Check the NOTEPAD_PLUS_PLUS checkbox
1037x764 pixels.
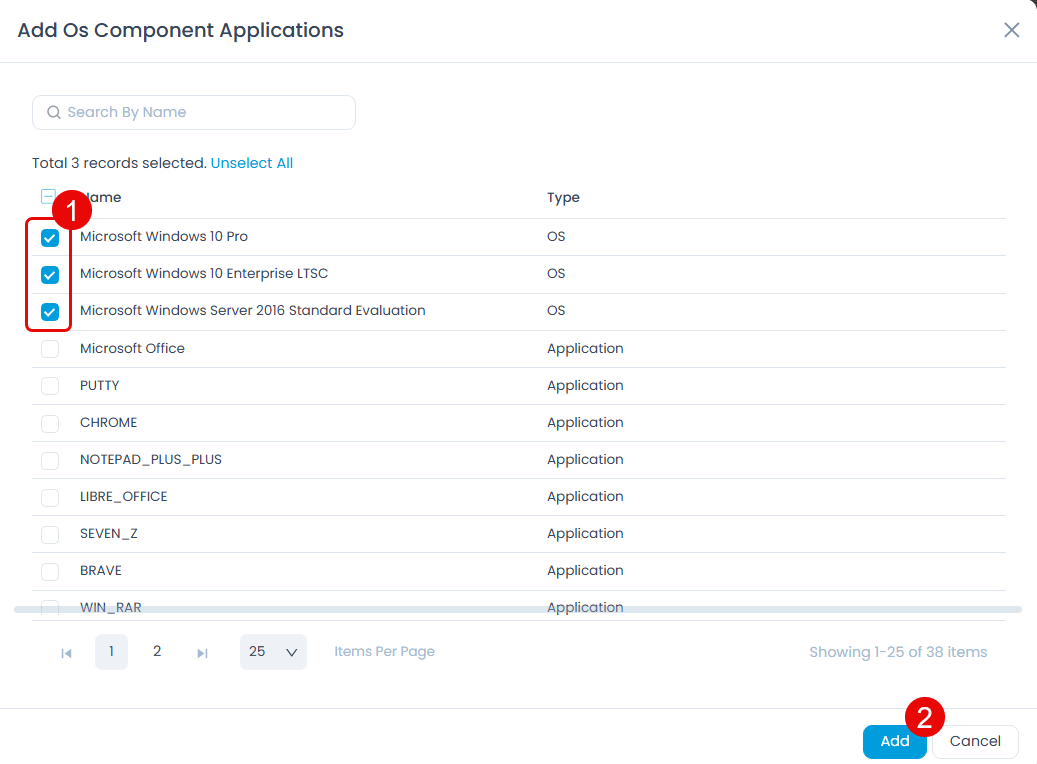coord(49,460)
